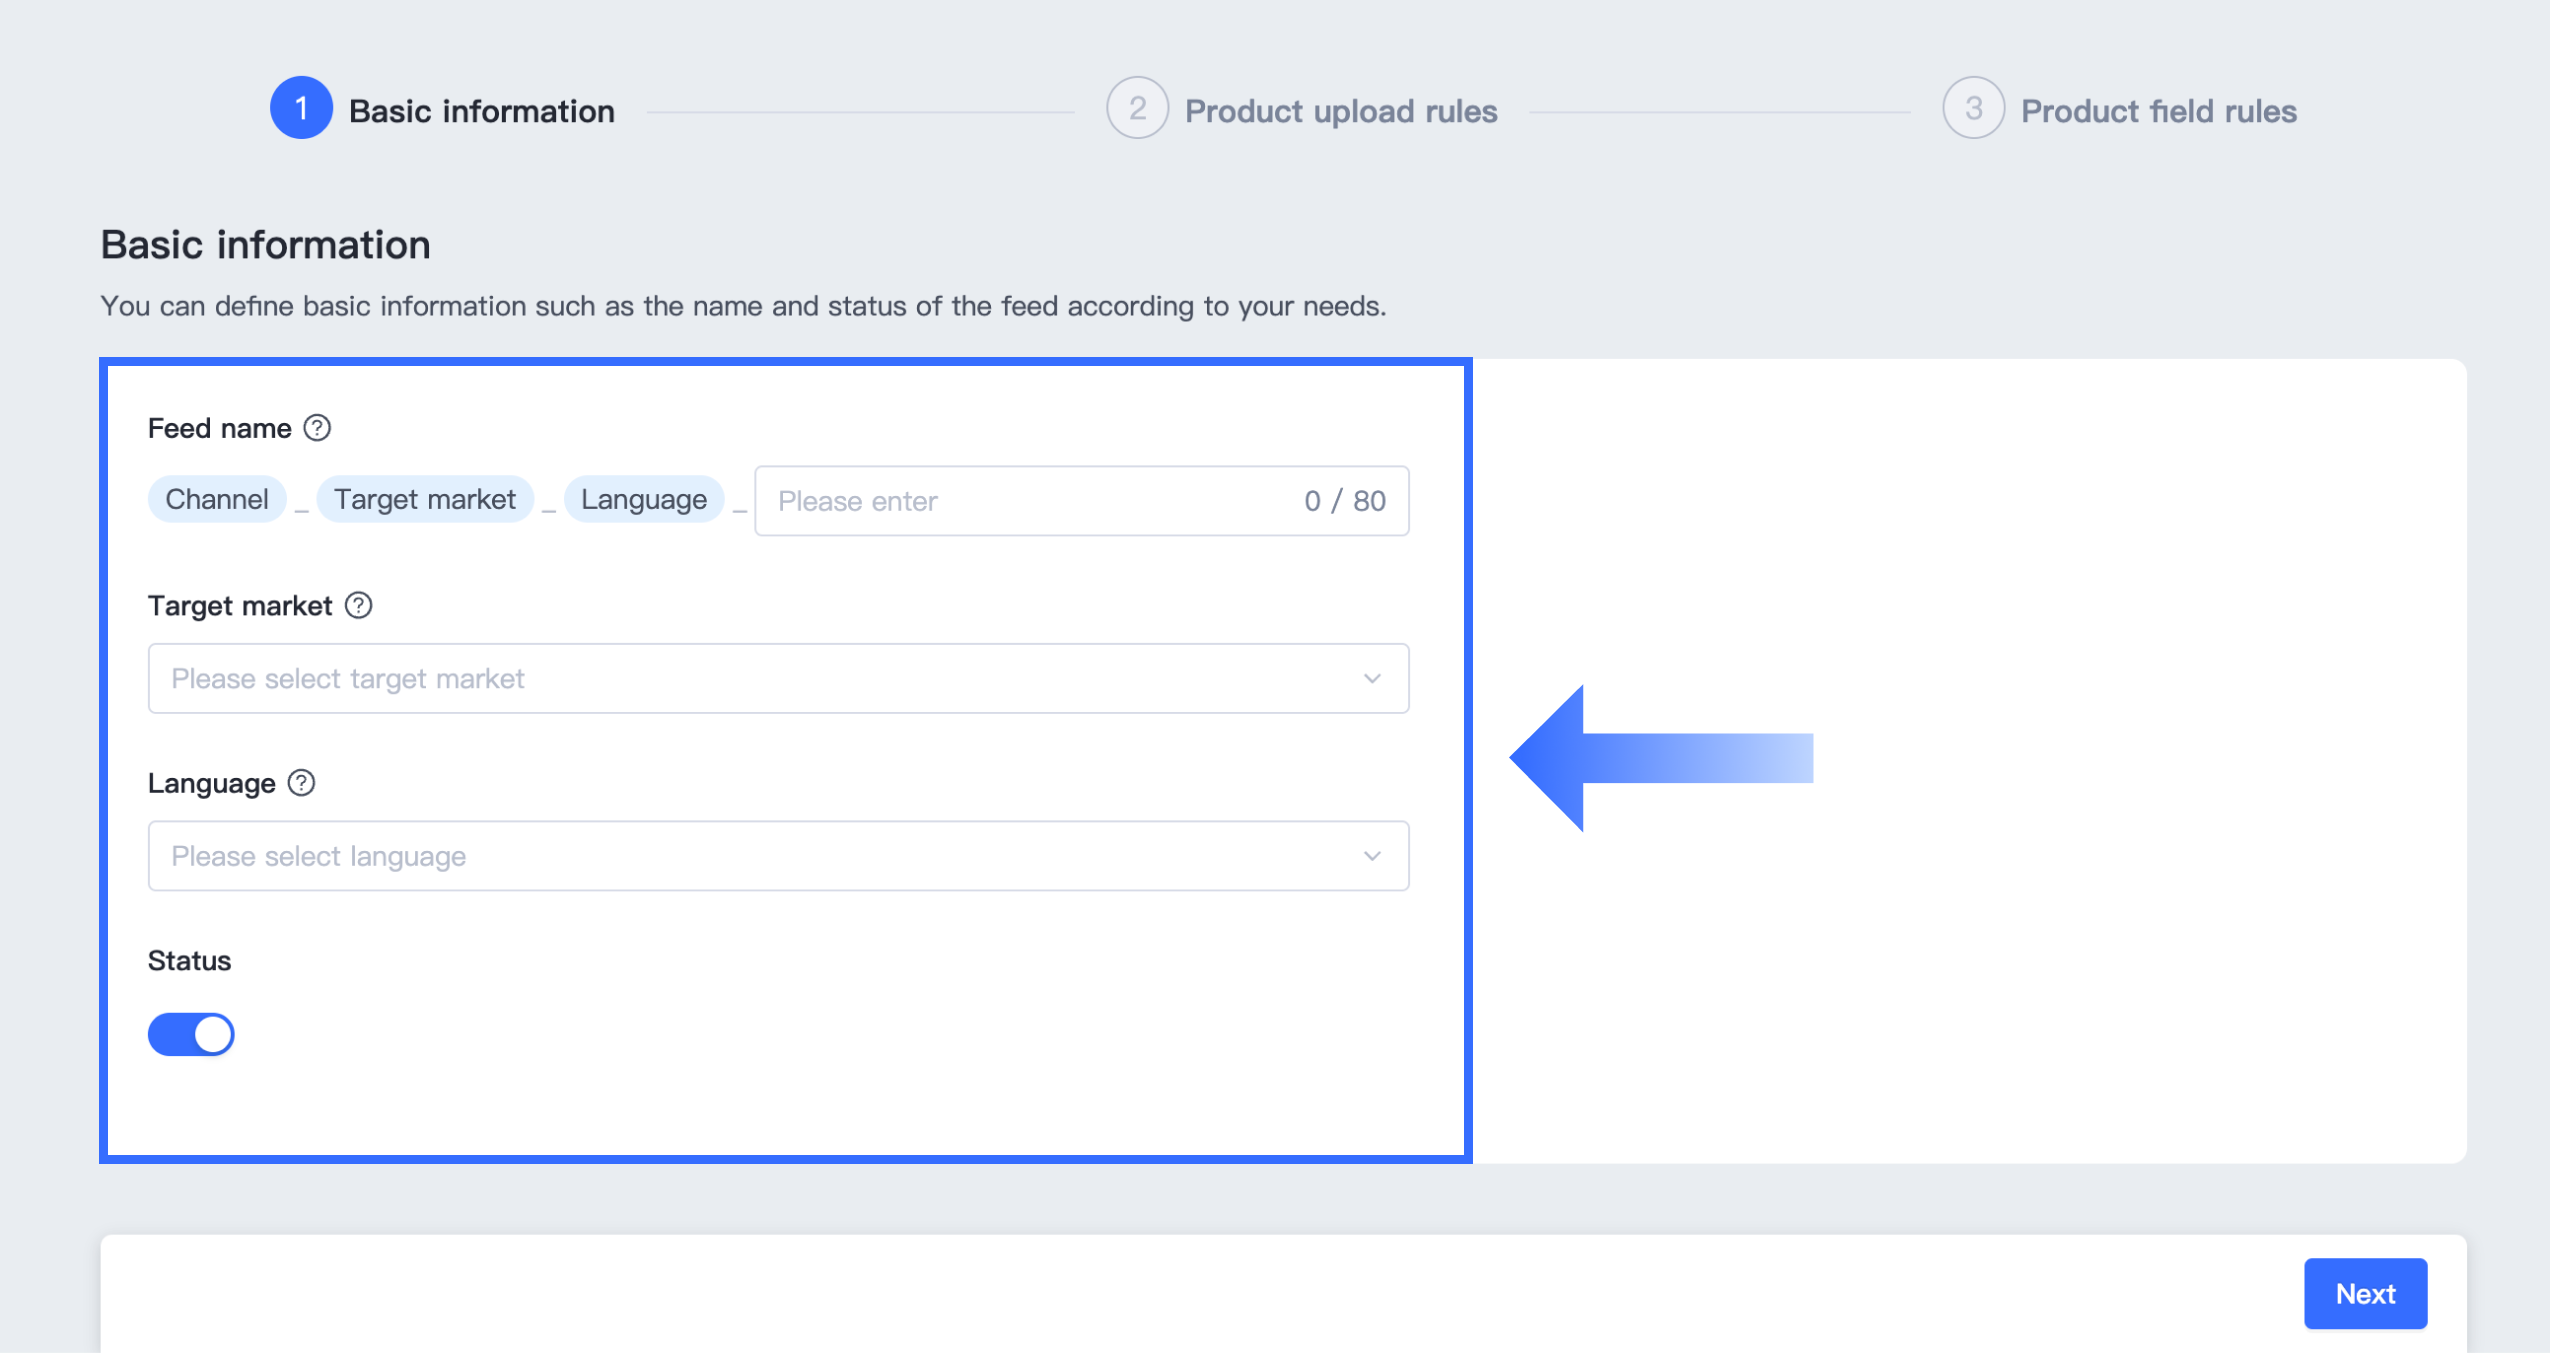Viewport: 2550px width, 1353px height.
Task: Click the Language name tag
Action: pos(643,499)
